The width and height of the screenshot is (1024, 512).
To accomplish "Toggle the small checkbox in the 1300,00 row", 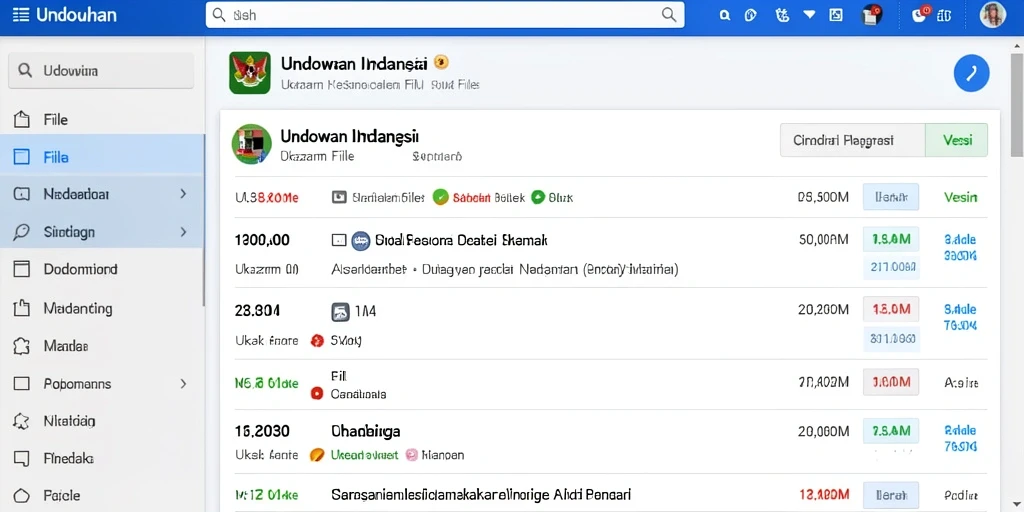I will tap(338, 240).
